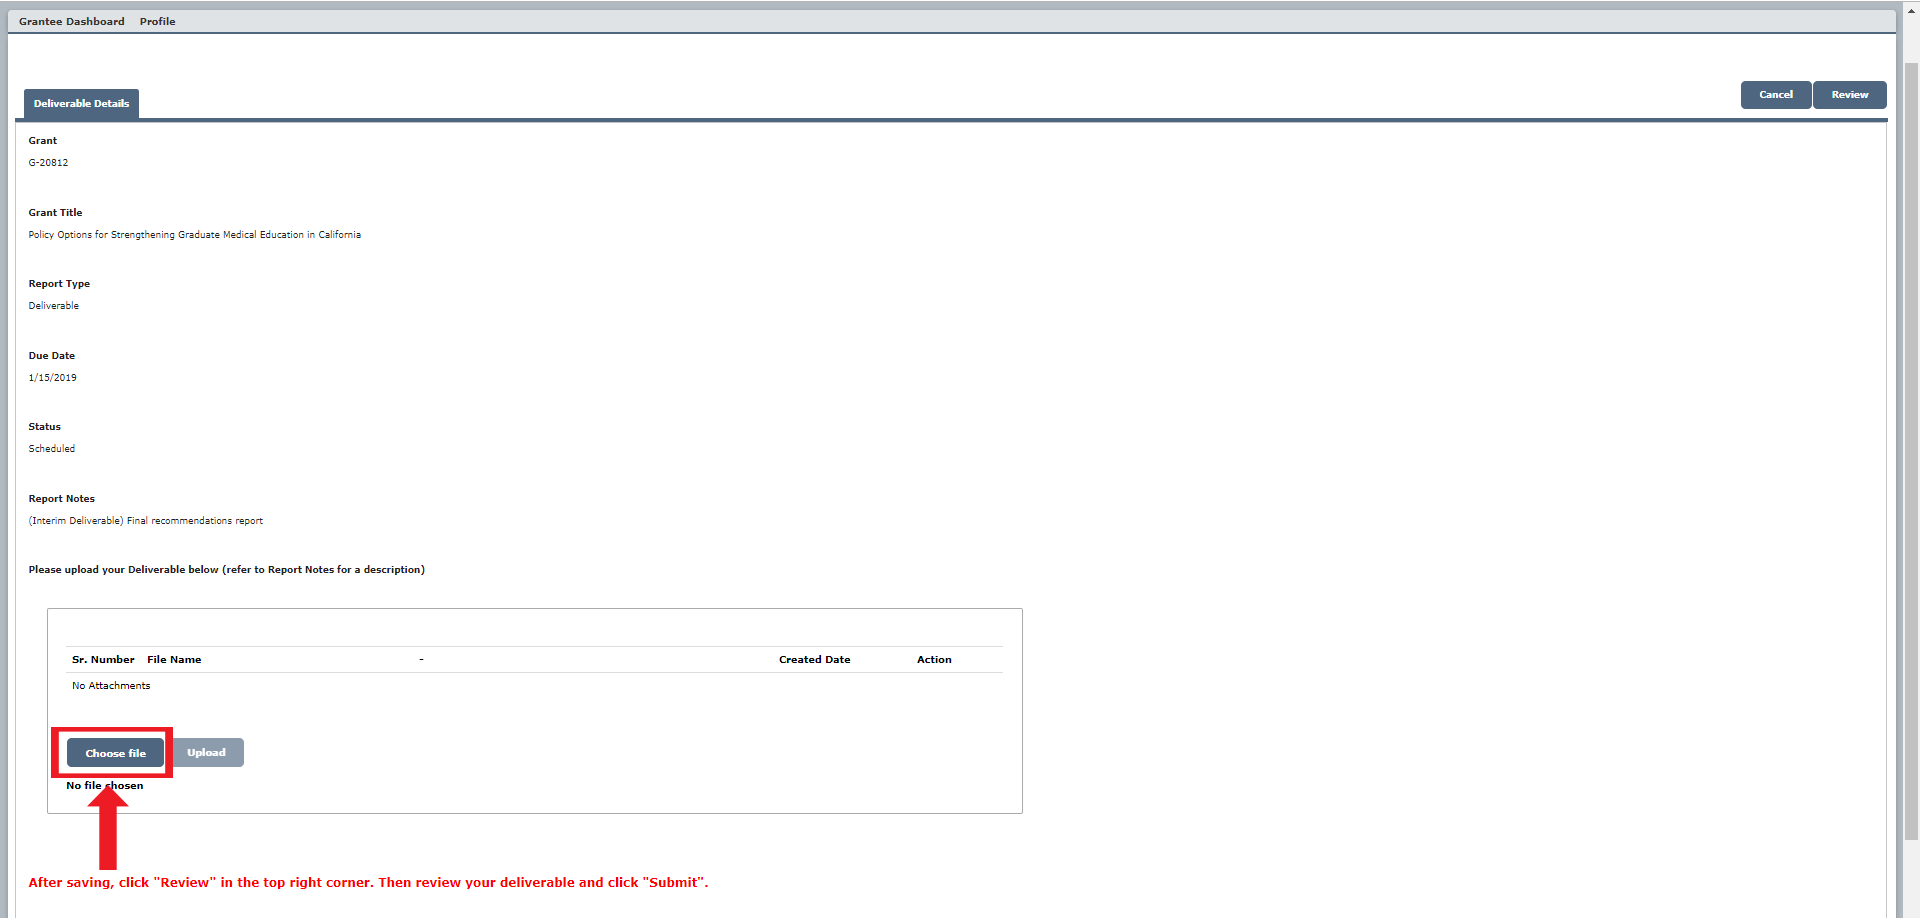Click the Created Date column header
Screen dimensions: 1920x918
click(x=814, y=660)
